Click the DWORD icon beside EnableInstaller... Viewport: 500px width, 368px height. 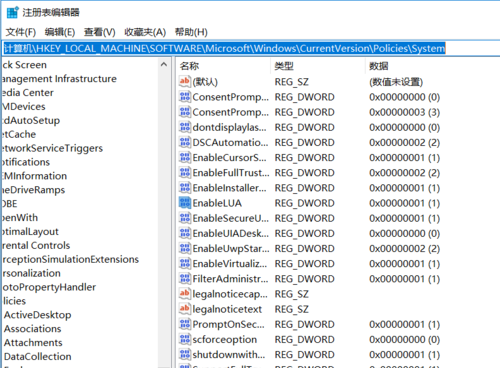click(x=185, y=188)
